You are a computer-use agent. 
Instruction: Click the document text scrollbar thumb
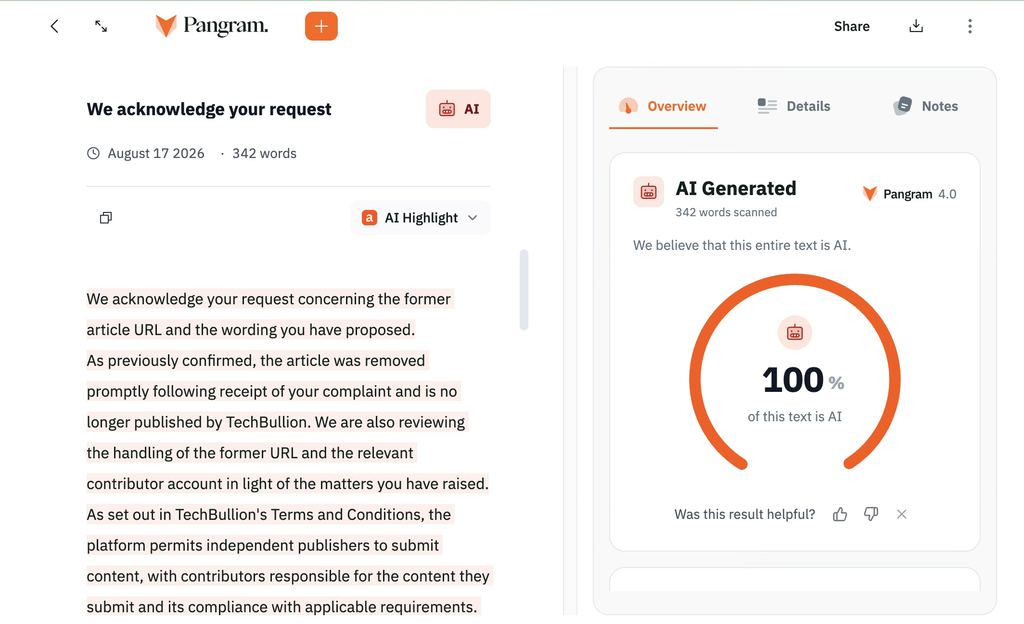click(x=524, y=290)
